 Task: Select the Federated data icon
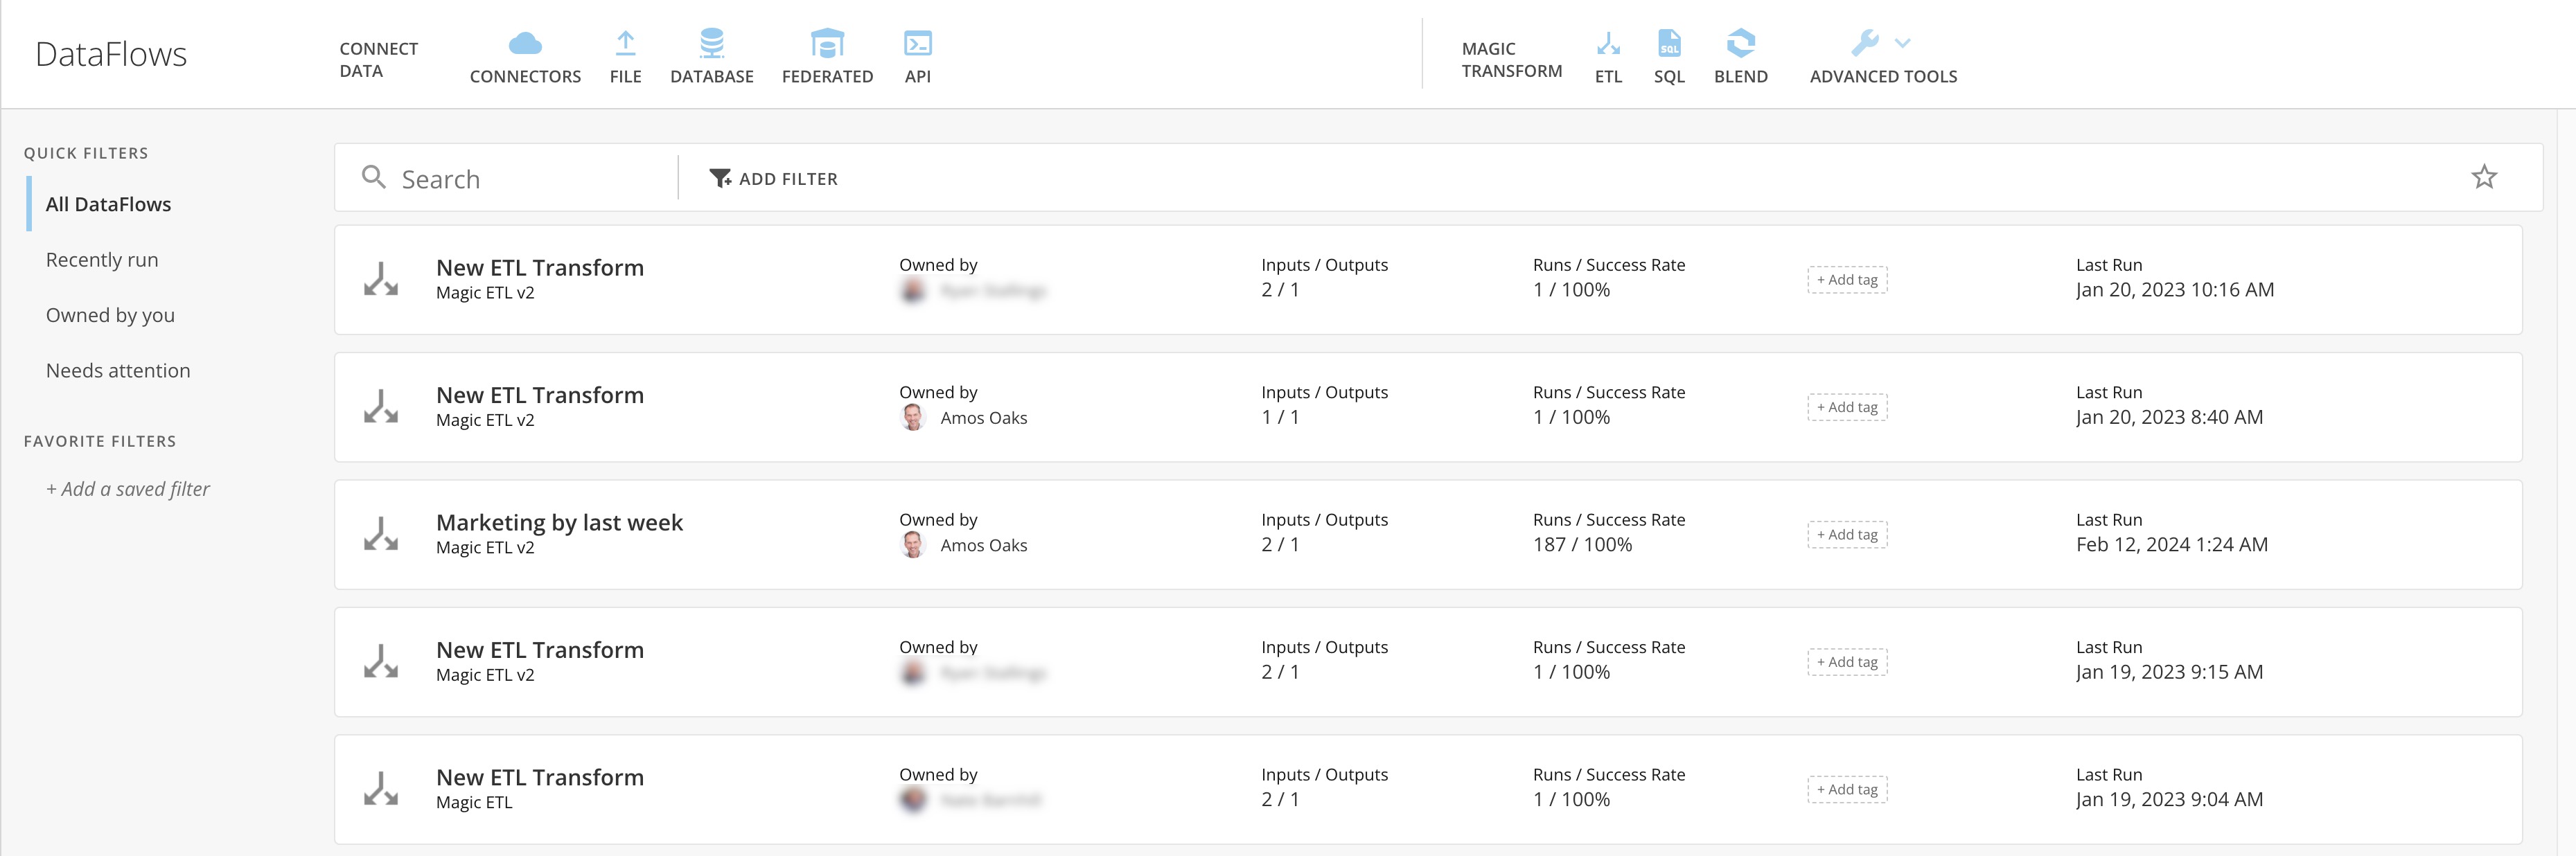826,44
